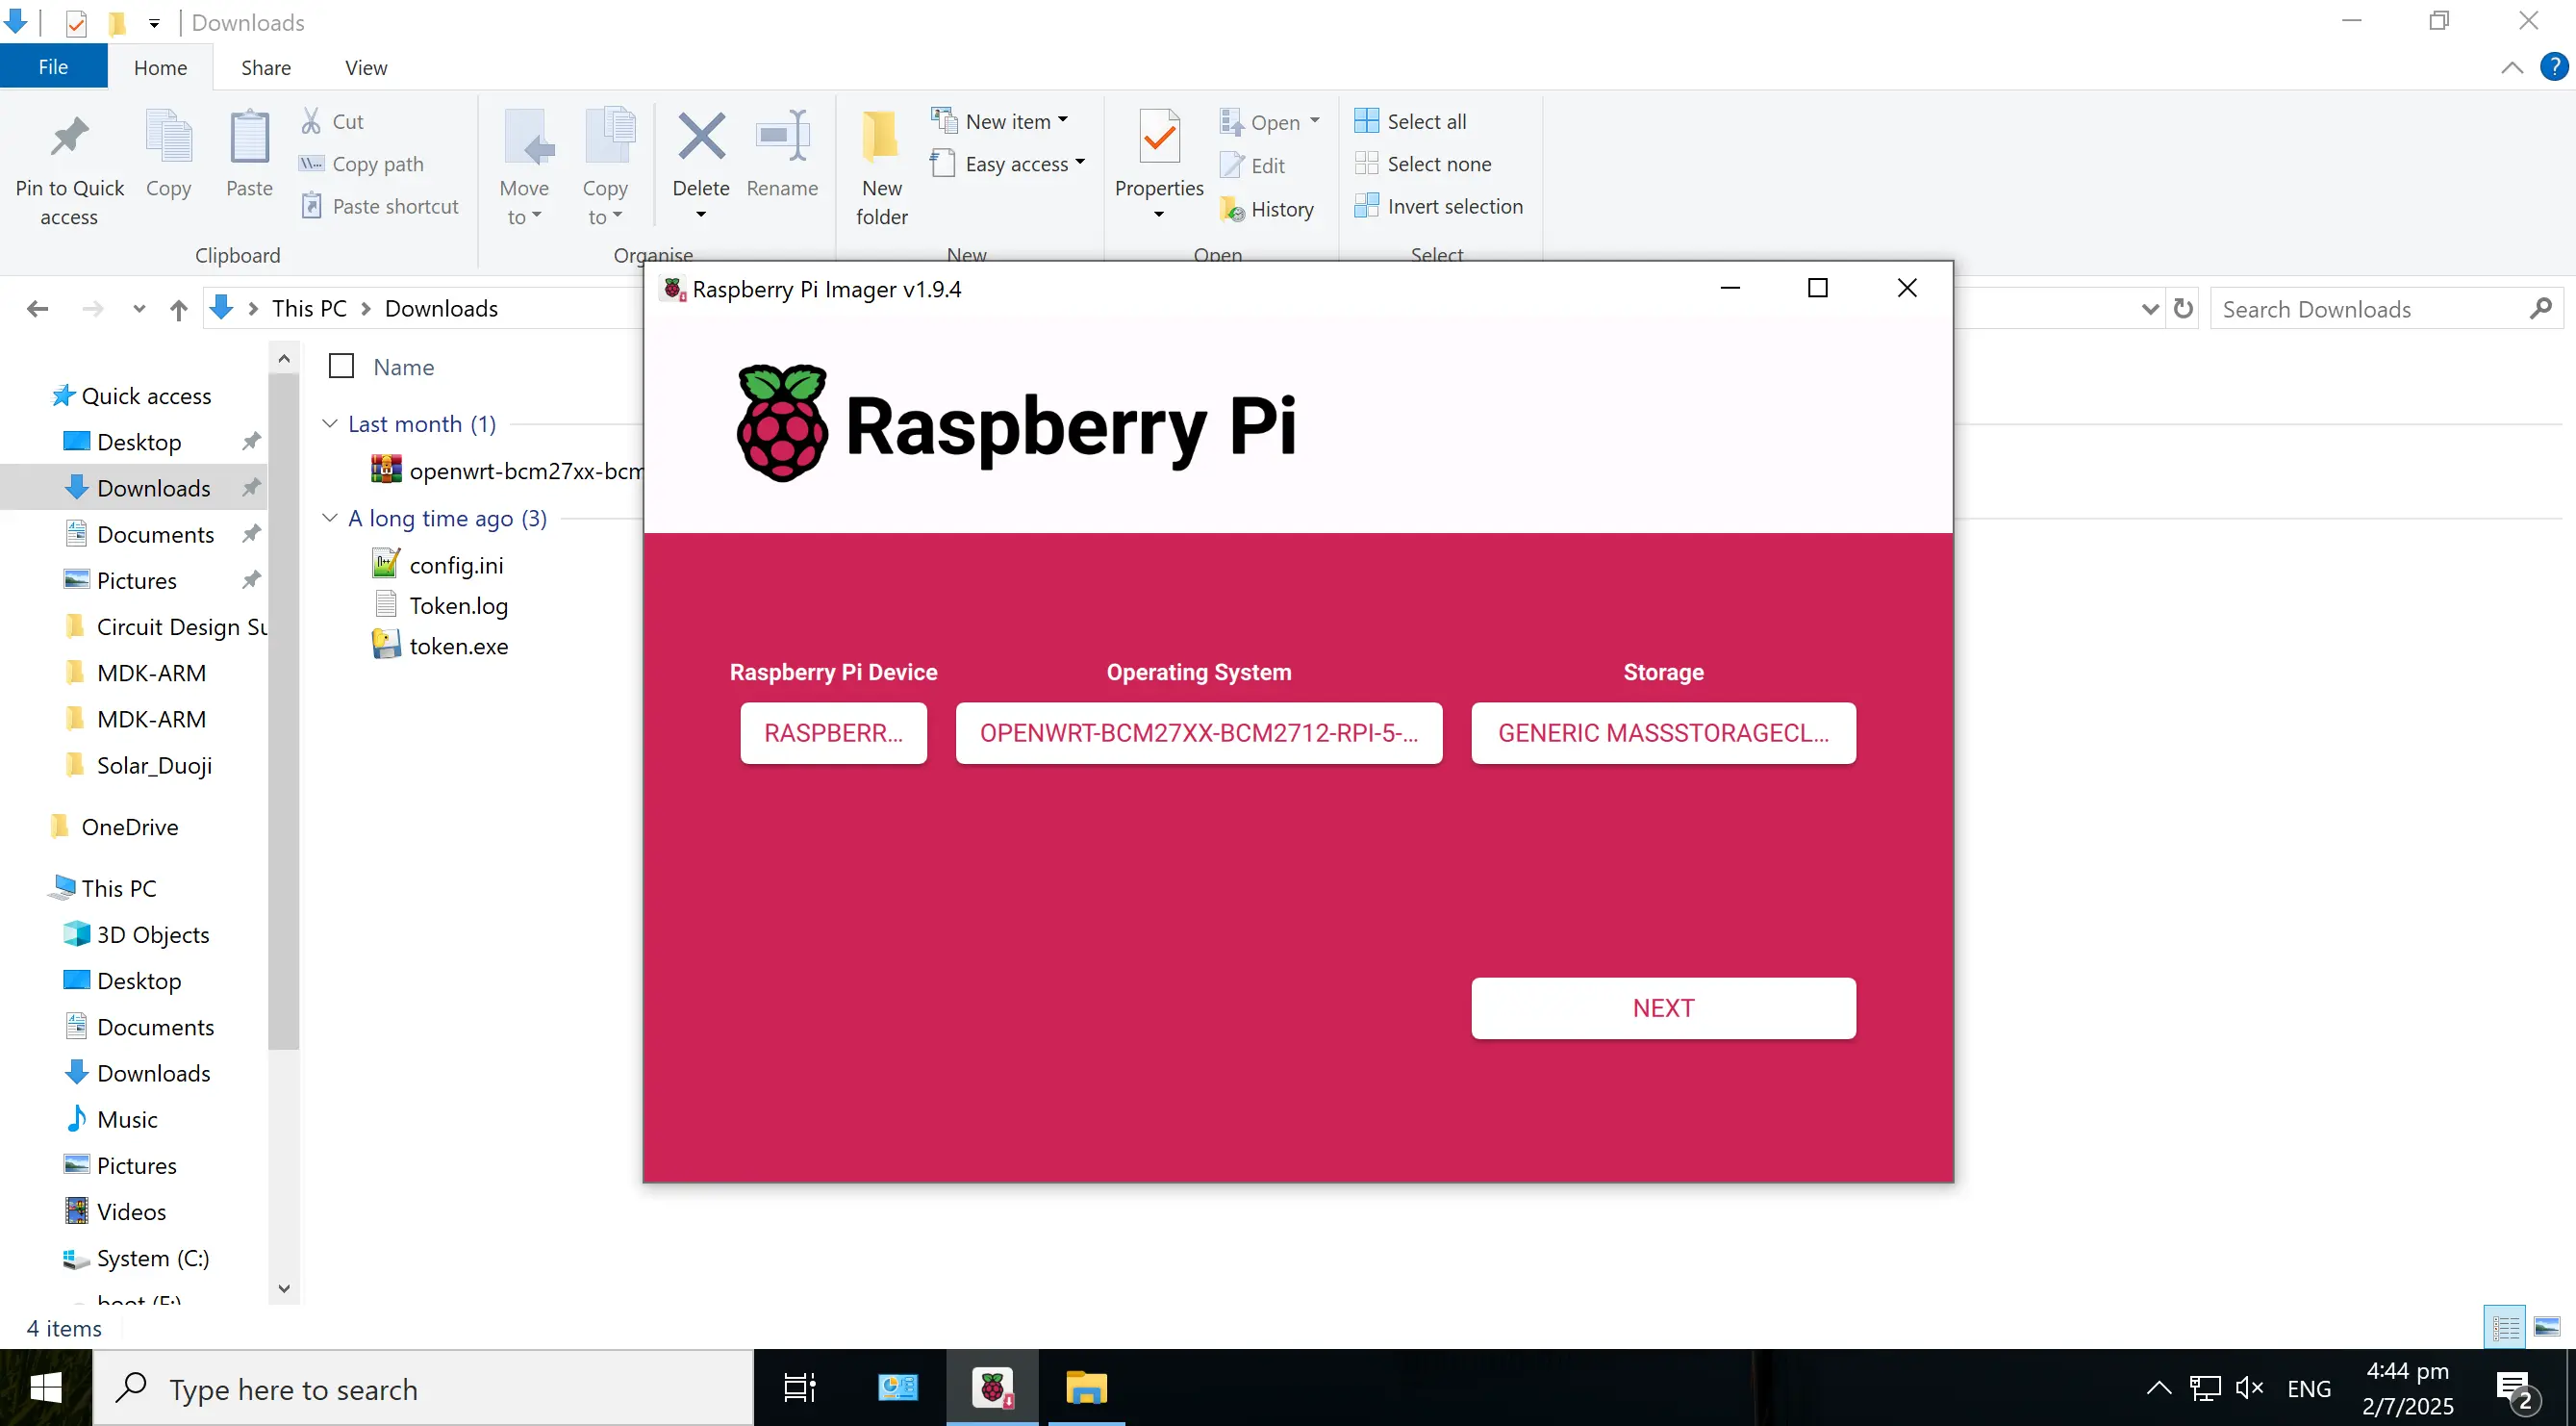Image resolution: width=2576 pixels, height=1426 pixels.
Task: Click NEXT in Raspberry Pi Imager
Action: point(1663,1008)
